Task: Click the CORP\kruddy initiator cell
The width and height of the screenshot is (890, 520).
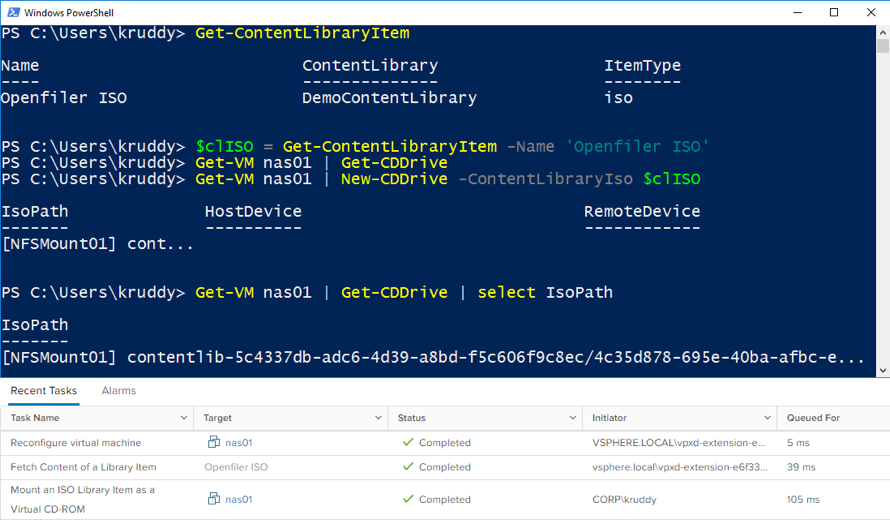Action: point(624,499)
